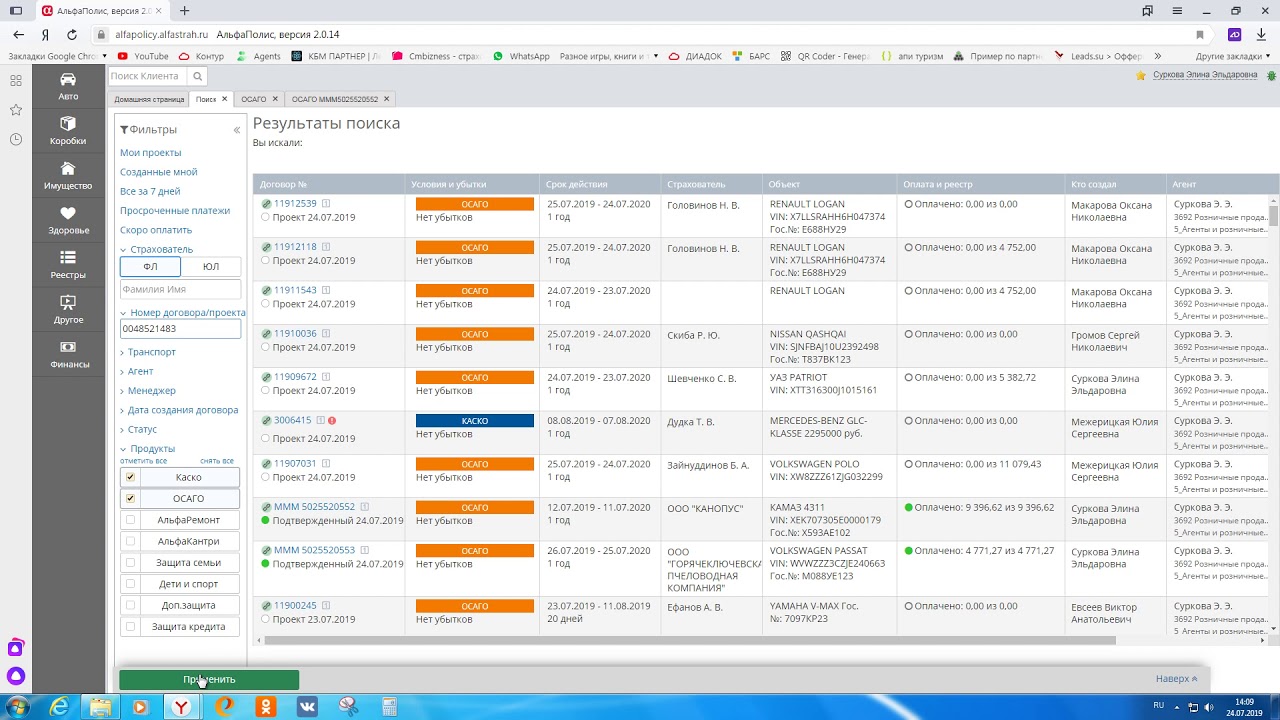The width and height of the screenshot is (1280, 720).
Task: Collapse the Номер договора/проекта filter section
Action: click(x=182, y=313)
